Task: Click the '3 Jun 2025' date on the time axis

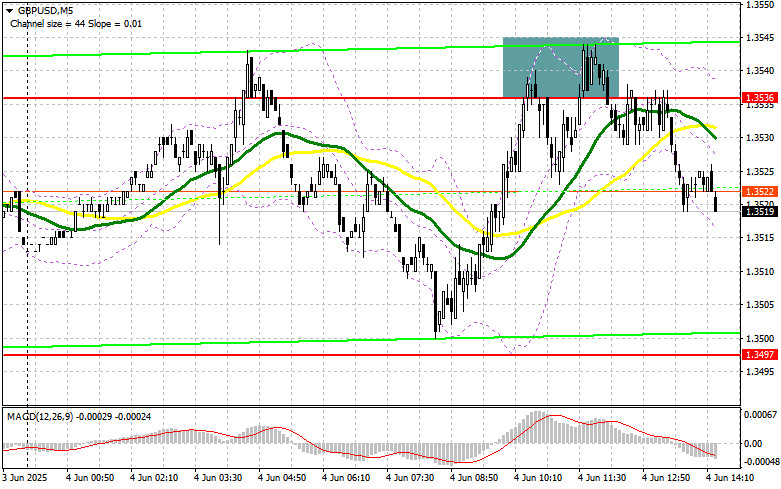Action: pos(25,478)
